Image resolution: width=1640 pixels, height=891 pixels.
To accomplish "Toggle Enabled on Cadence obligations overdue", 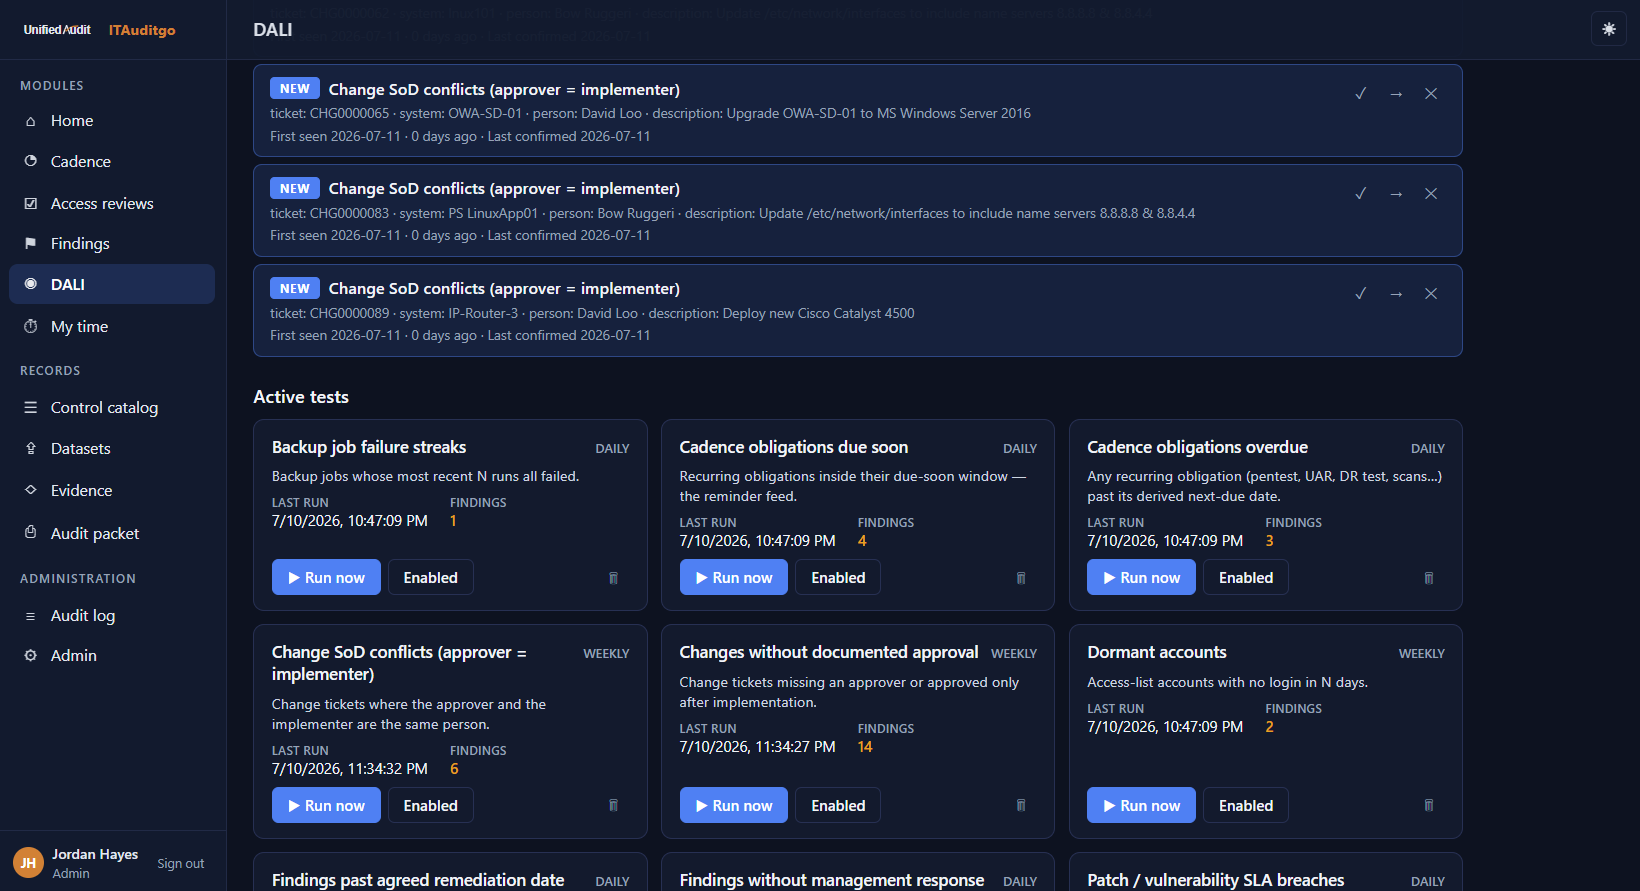I will click(1246, 577).
